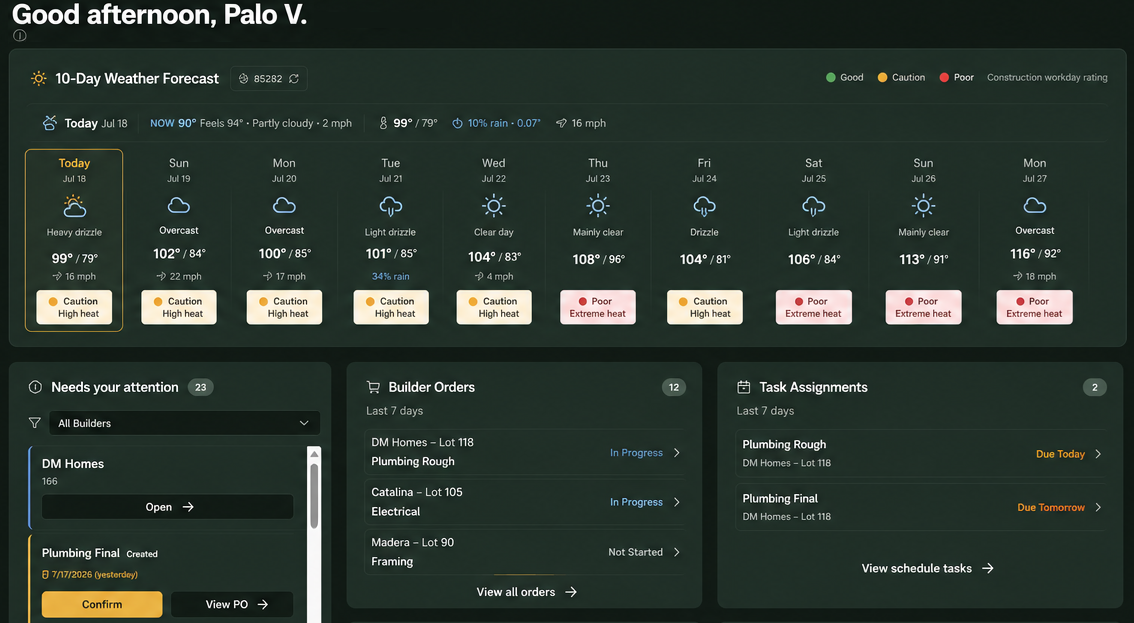The width and height of the screenshot is (1134, 623).
Task: Click the Not Started status for Madera
Action: click(x=635, y=552)
